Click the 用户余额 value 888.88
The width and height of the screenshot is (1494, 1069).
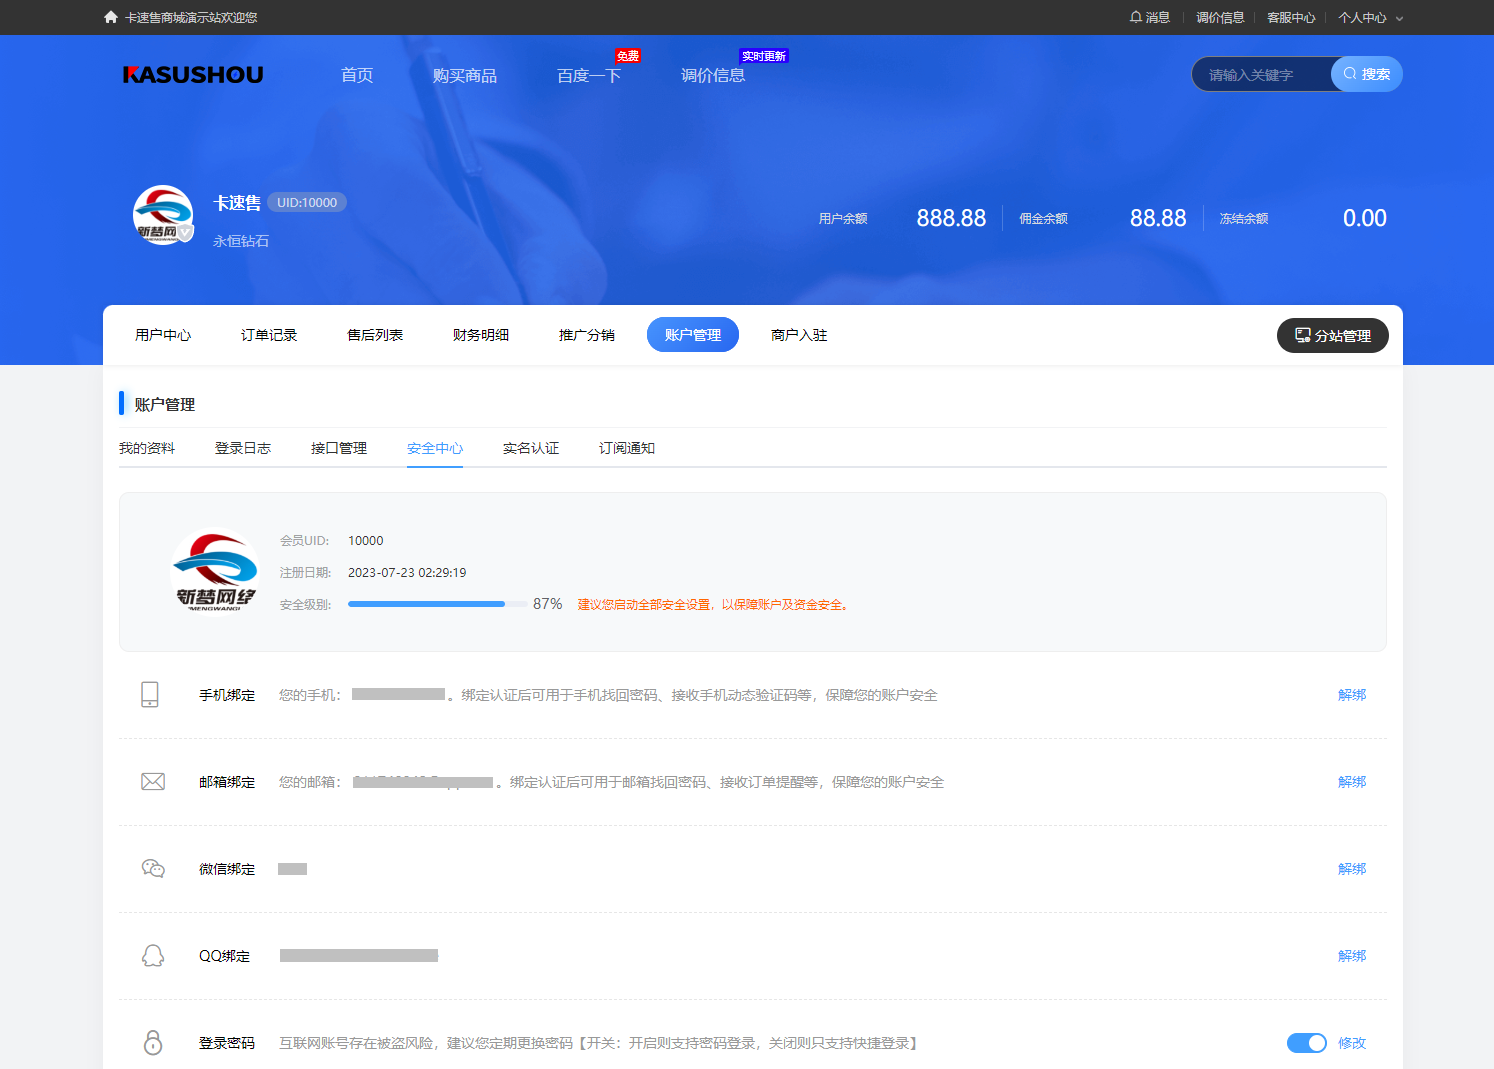coord(951,218)
